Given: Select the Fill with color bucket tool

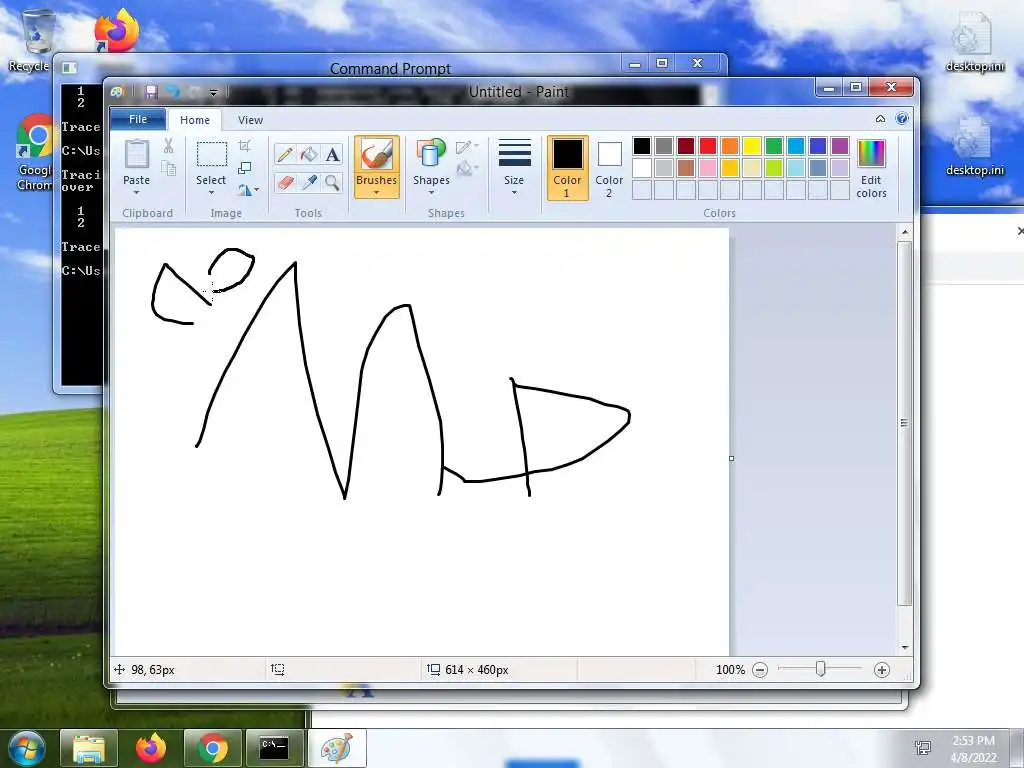Looking at the screenshot, I should click(x=308, y=155).
